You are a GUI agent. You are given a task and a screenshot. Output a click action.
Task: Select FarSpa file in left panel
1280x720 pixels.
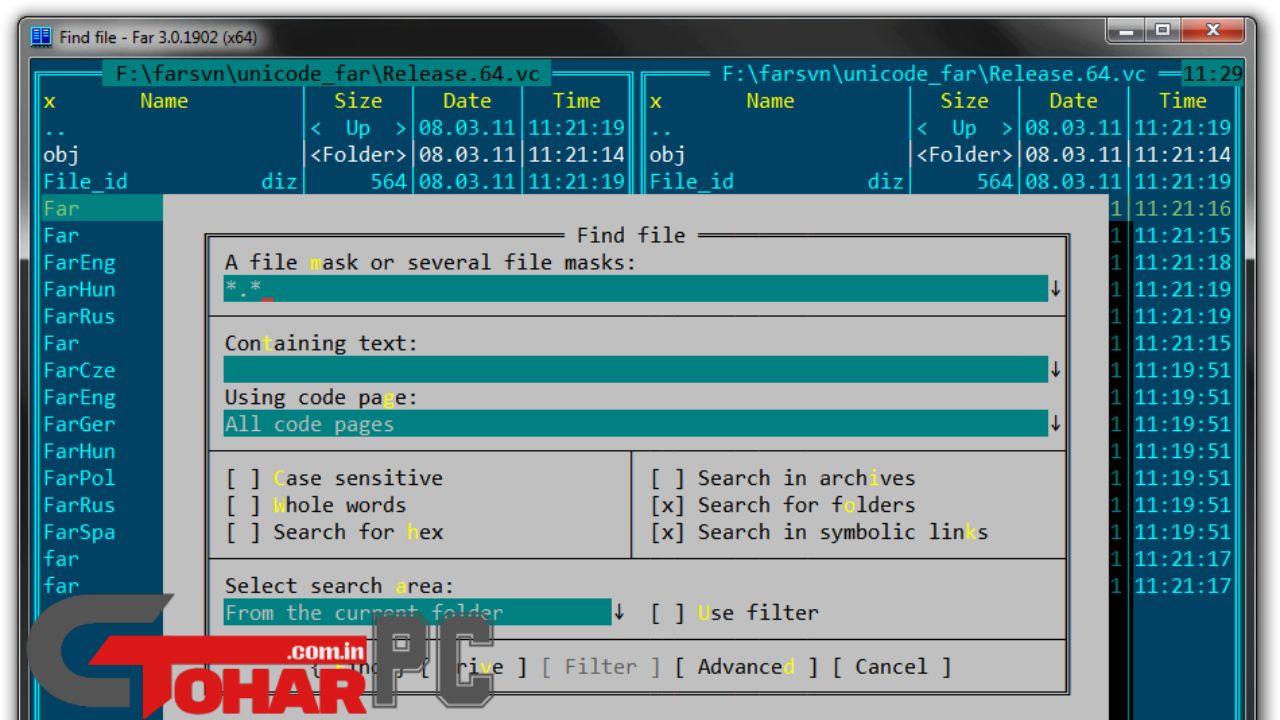[x=79, y=533]
